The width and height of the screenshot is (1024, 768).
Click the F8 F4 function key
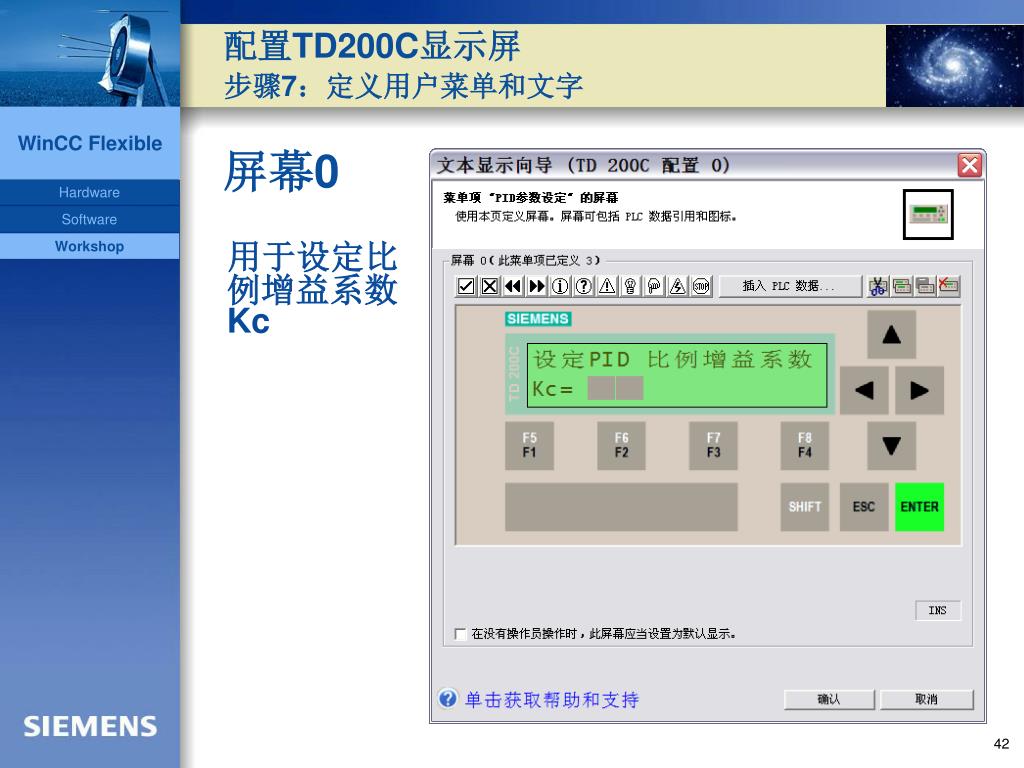coord(805,446)
